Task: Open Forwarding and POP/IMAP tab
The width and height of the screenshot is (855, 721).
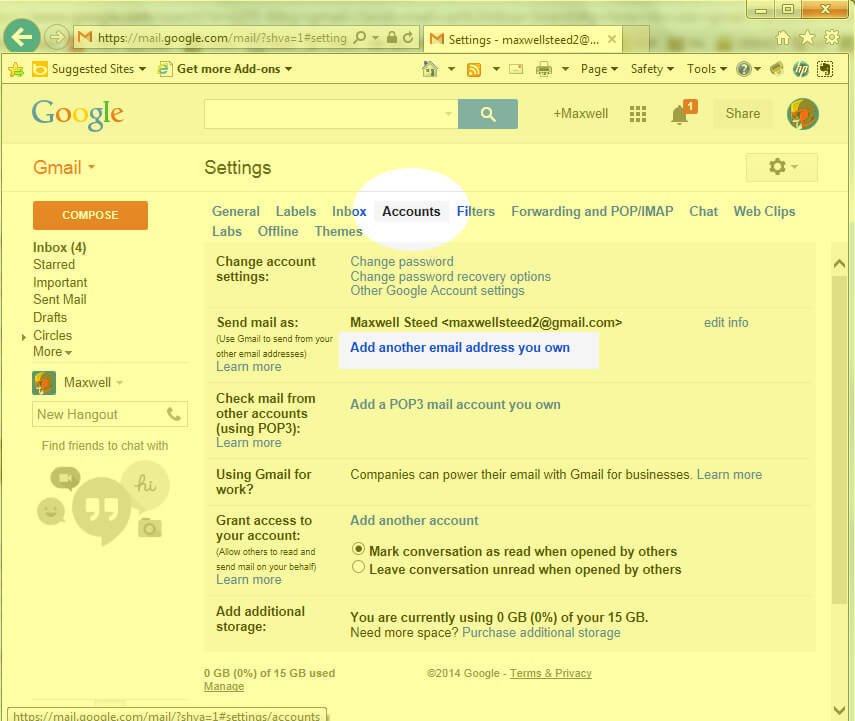Action: coord(592,211)
